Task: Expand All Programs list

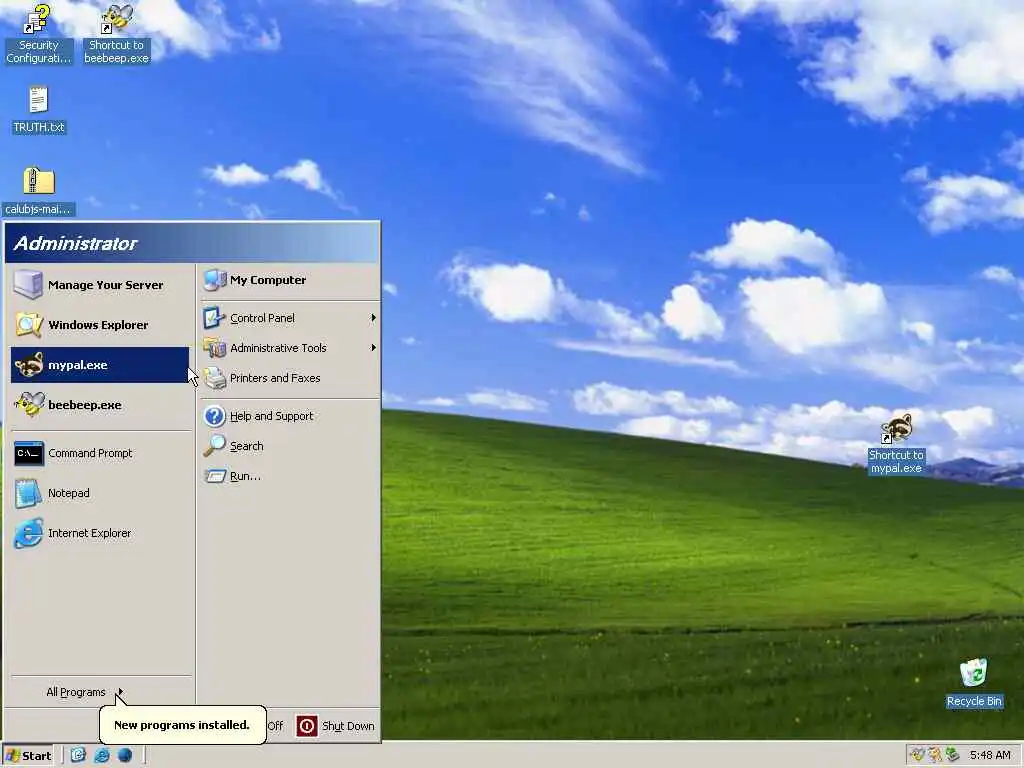Action: pyautogui.click(x=85, y=692)
